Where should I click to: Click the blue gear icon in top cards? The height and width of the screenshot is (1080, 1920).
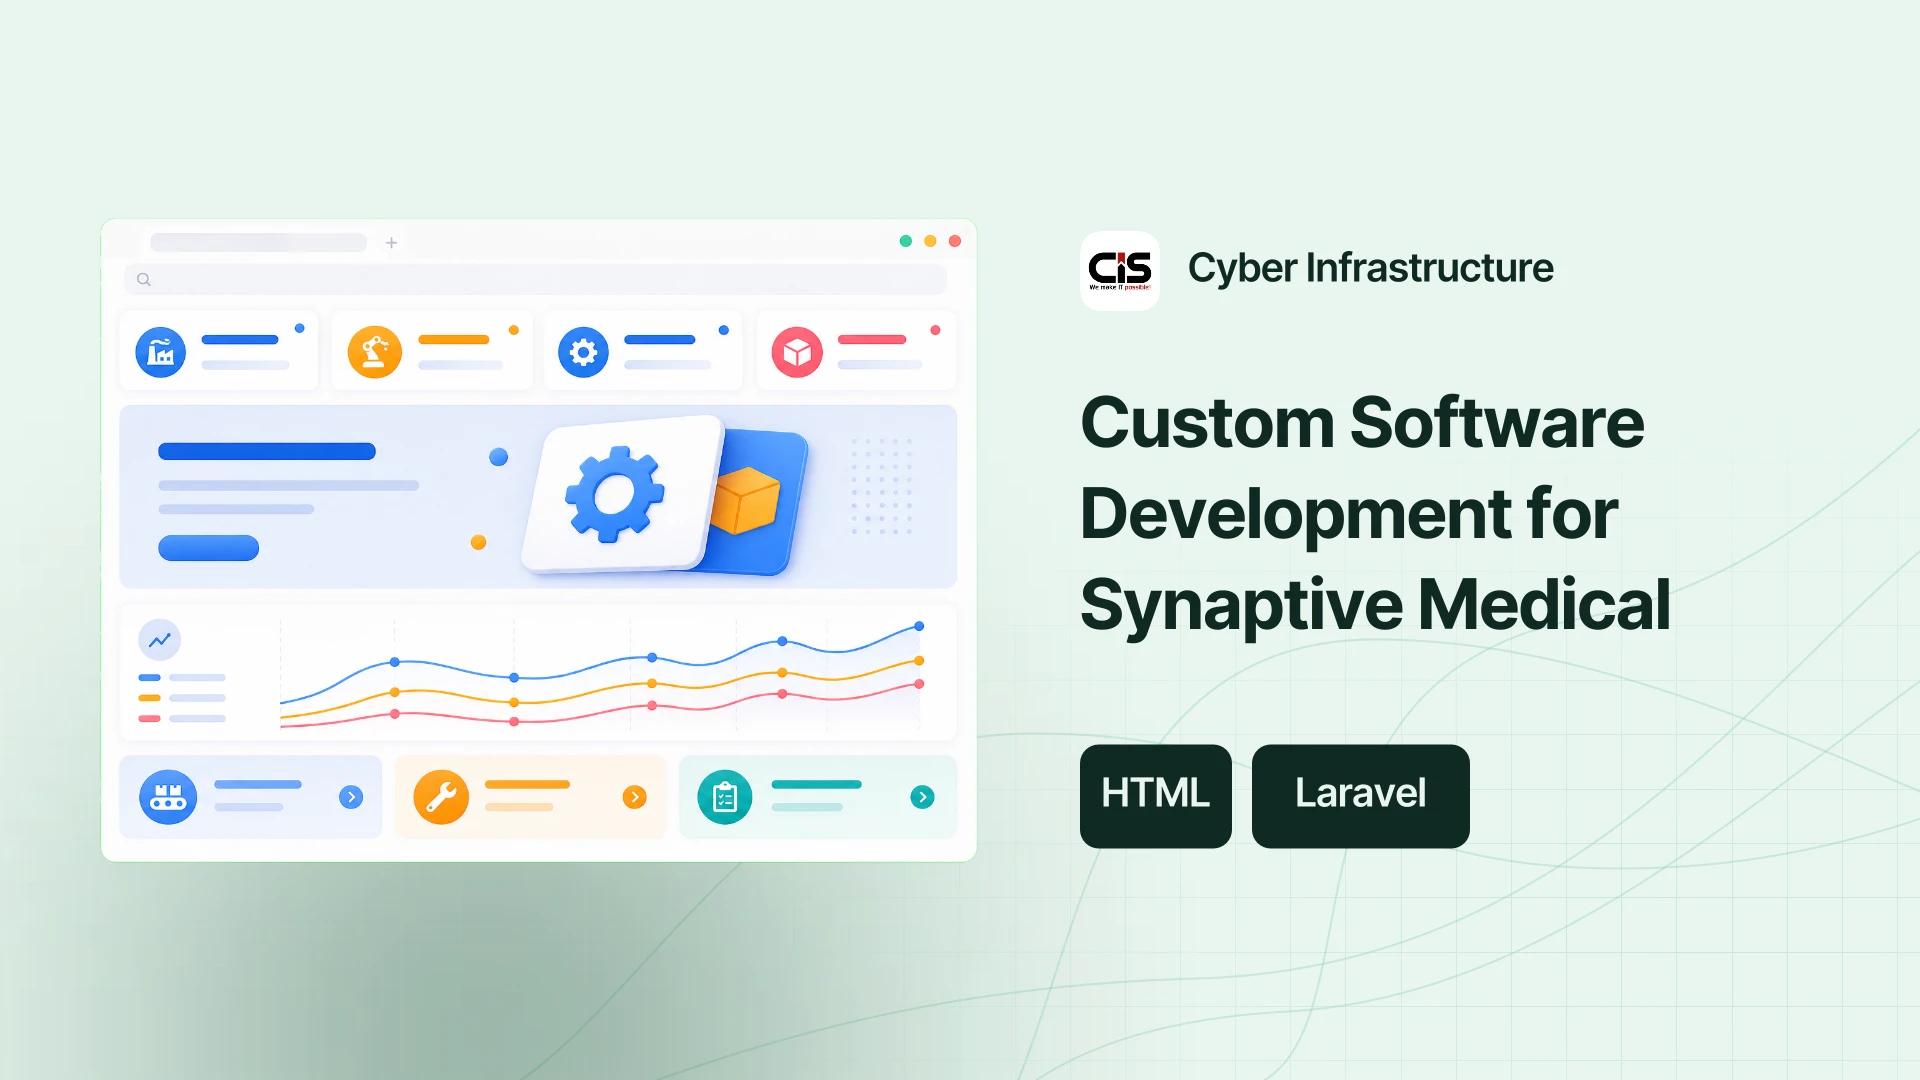coord(583,352)
